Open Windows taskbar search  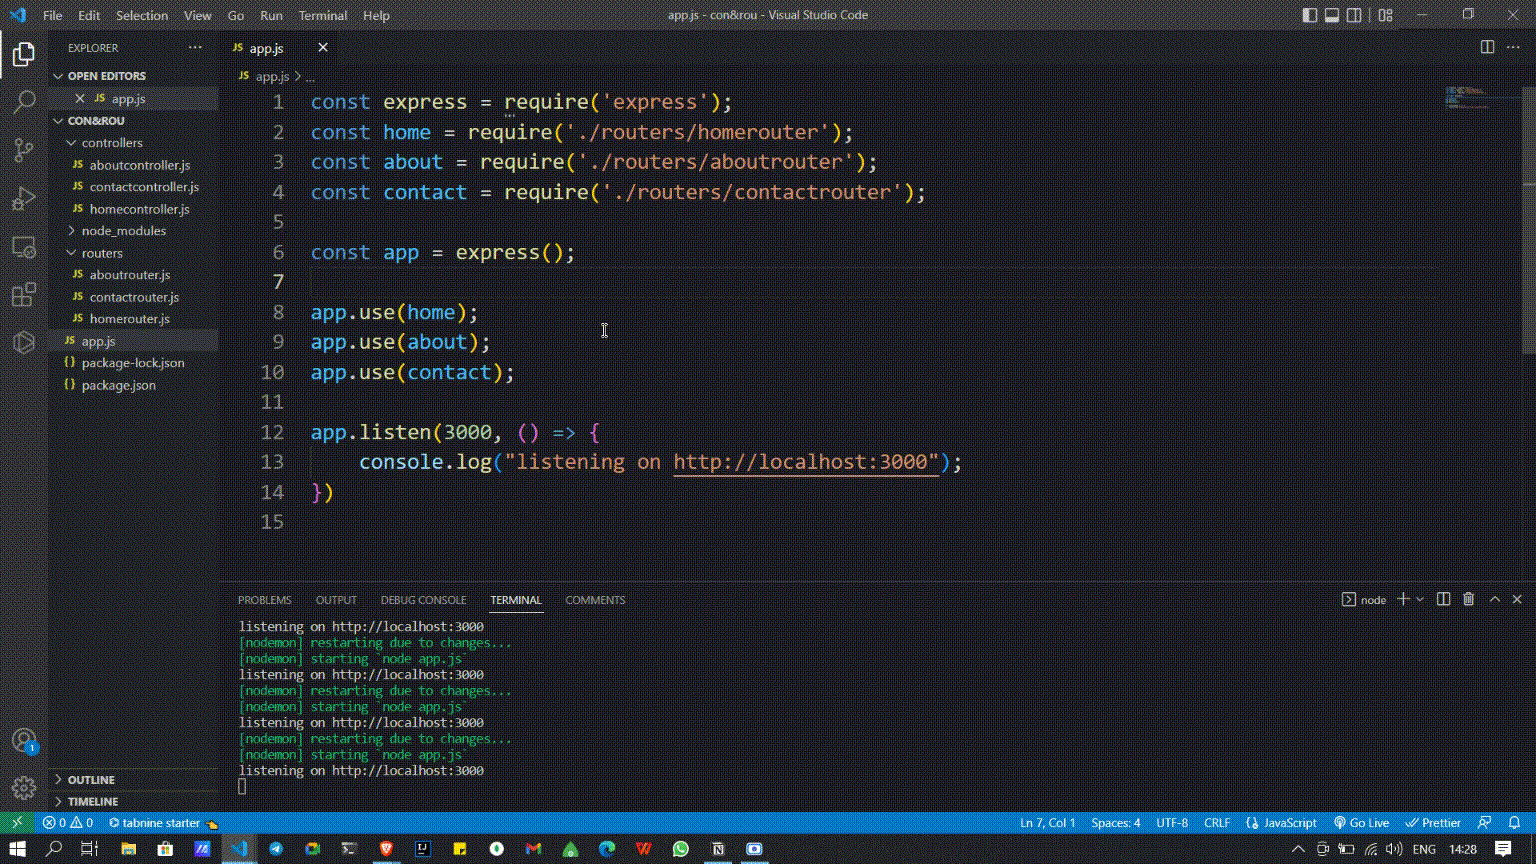click(x=54, y=849)
